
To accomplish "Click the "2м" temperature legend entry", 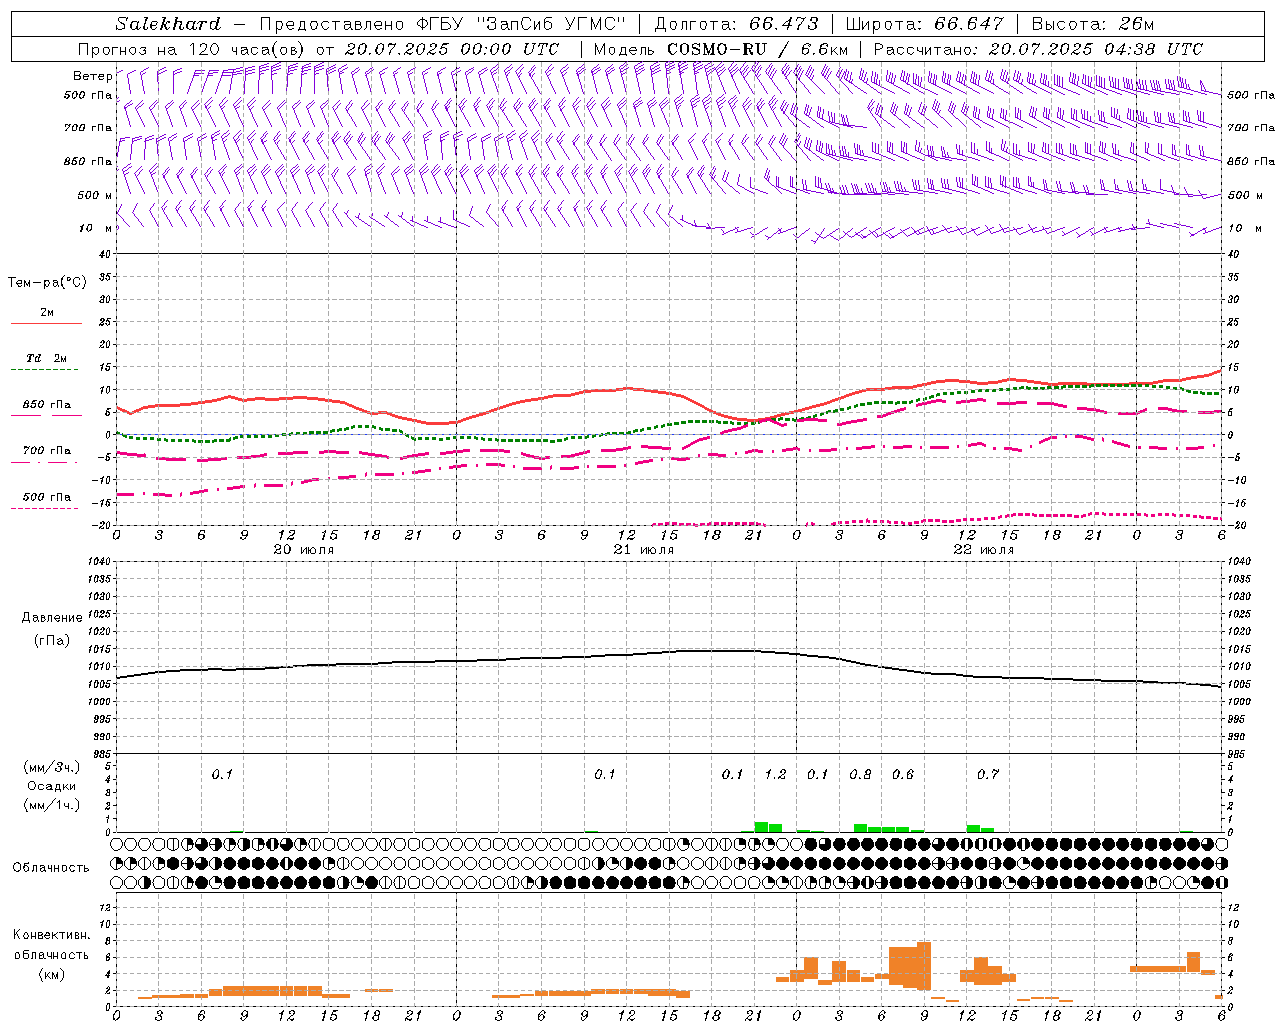I will coord(47,312).
